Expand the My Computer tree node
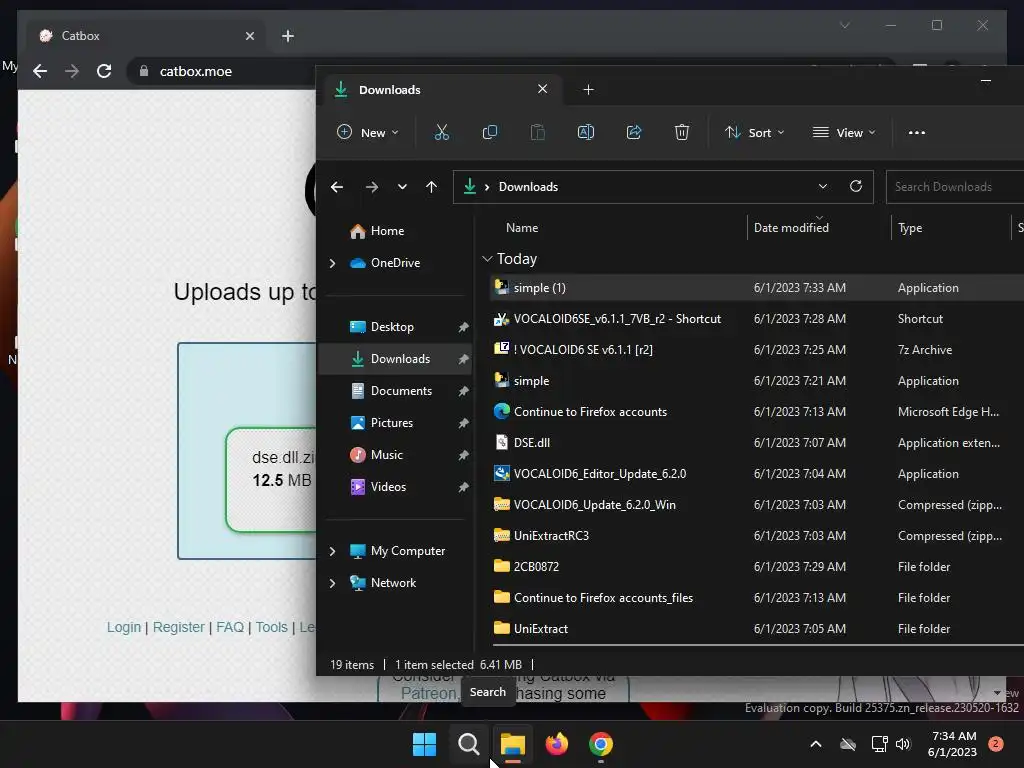This screenshot has width=1024, height=768. coord(332,551)
